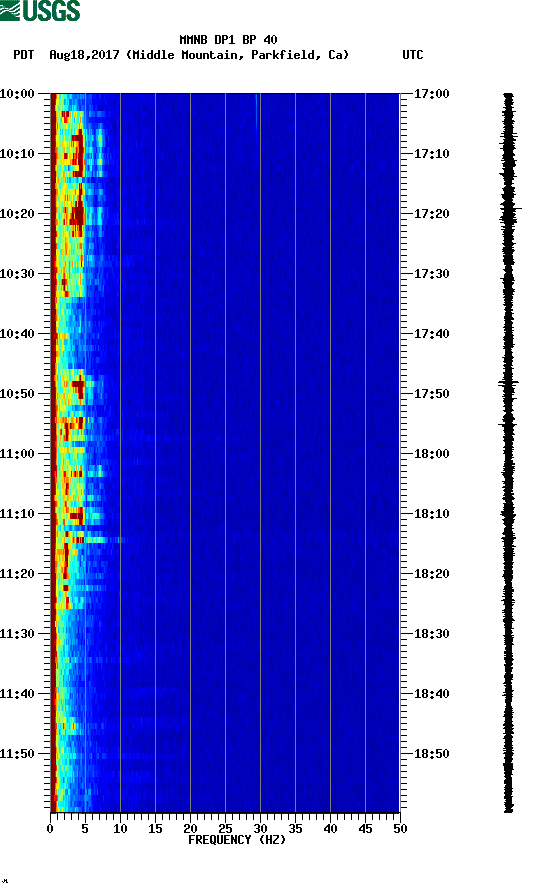Click the '18:50' UTC time label

pyautogui.click(x=431, y=754)
